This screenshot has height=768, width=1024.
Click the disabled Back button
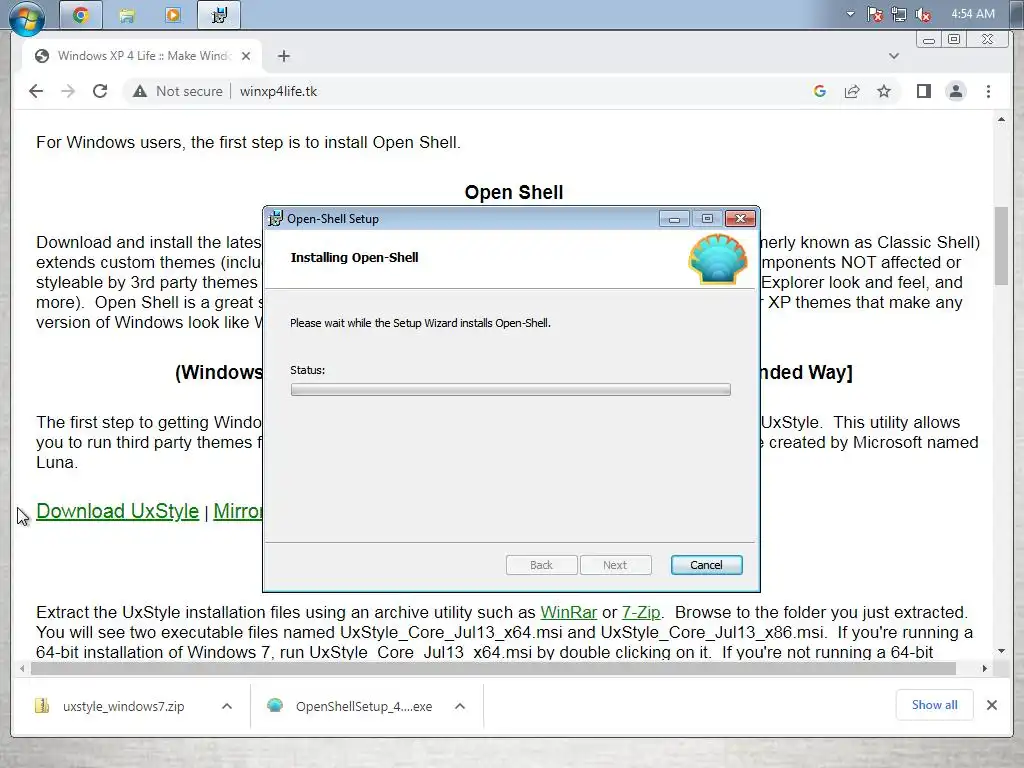tap(541, 566)
